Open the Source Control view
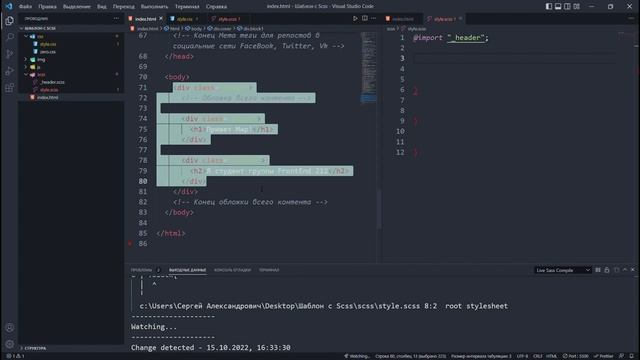Screen dimensions: 640x360 point(9,54)
